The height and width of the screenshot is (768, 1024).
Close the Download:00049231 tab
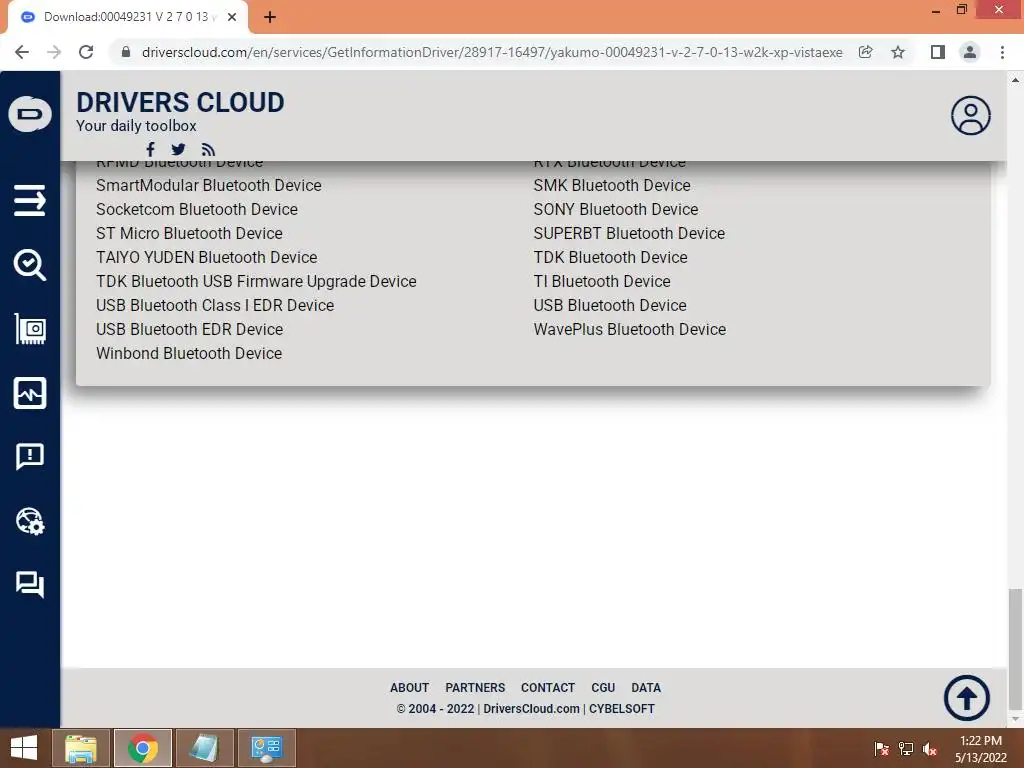coord(232,17)
